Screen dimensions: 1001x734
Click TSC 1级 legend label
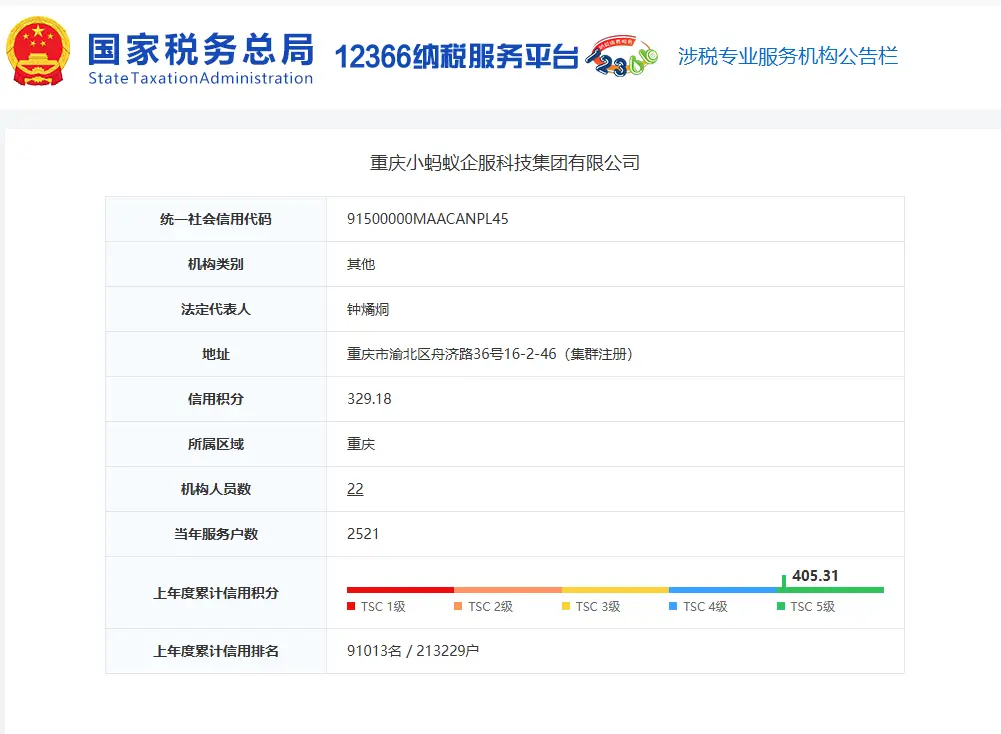click(x=383, y=606)
